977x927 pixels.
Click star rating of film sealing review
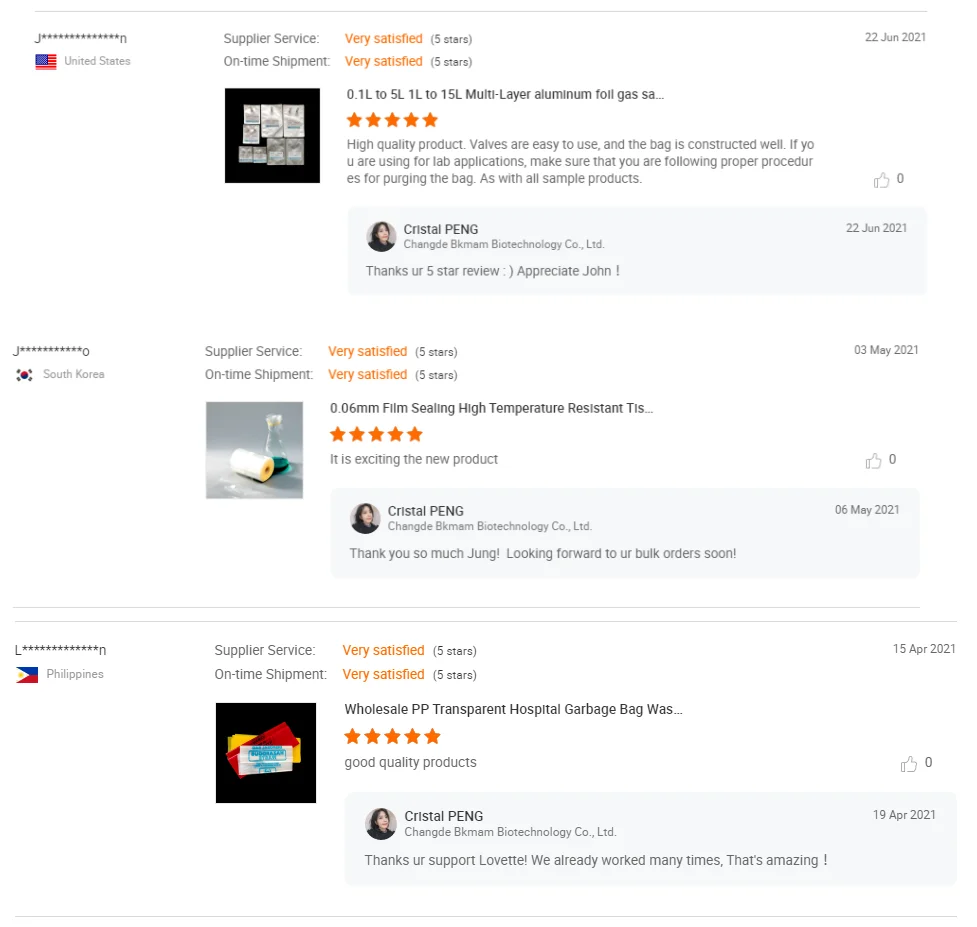click(x=376, y=434)
